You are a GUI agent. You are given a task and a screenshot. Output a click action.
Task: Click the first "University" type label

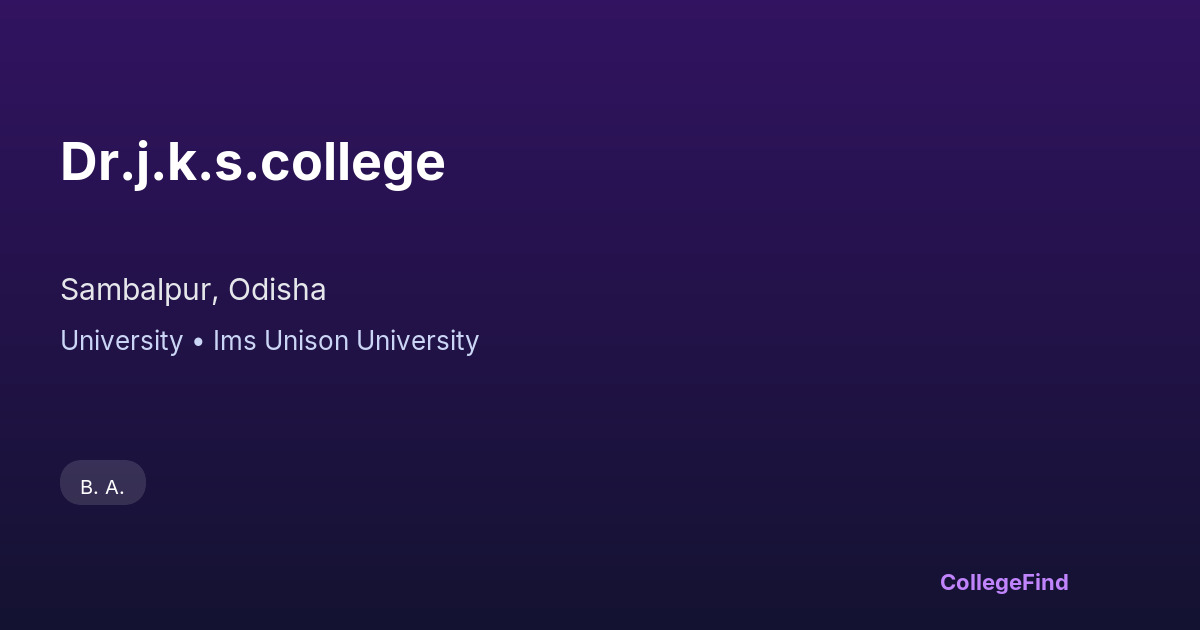pyautogui.click(x=121, y=341)
